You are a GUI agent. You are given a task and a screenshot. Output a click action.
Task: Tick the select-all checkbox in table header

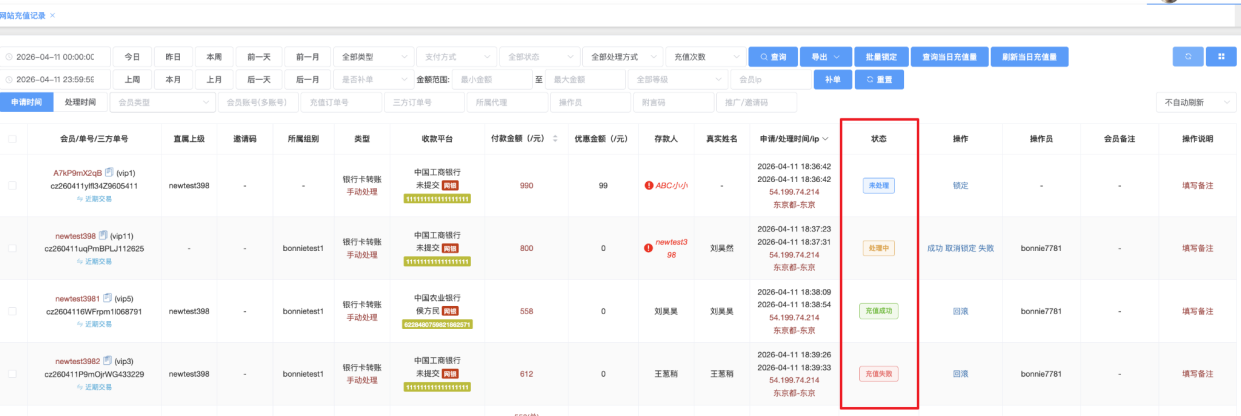click(x=13, y=138)
